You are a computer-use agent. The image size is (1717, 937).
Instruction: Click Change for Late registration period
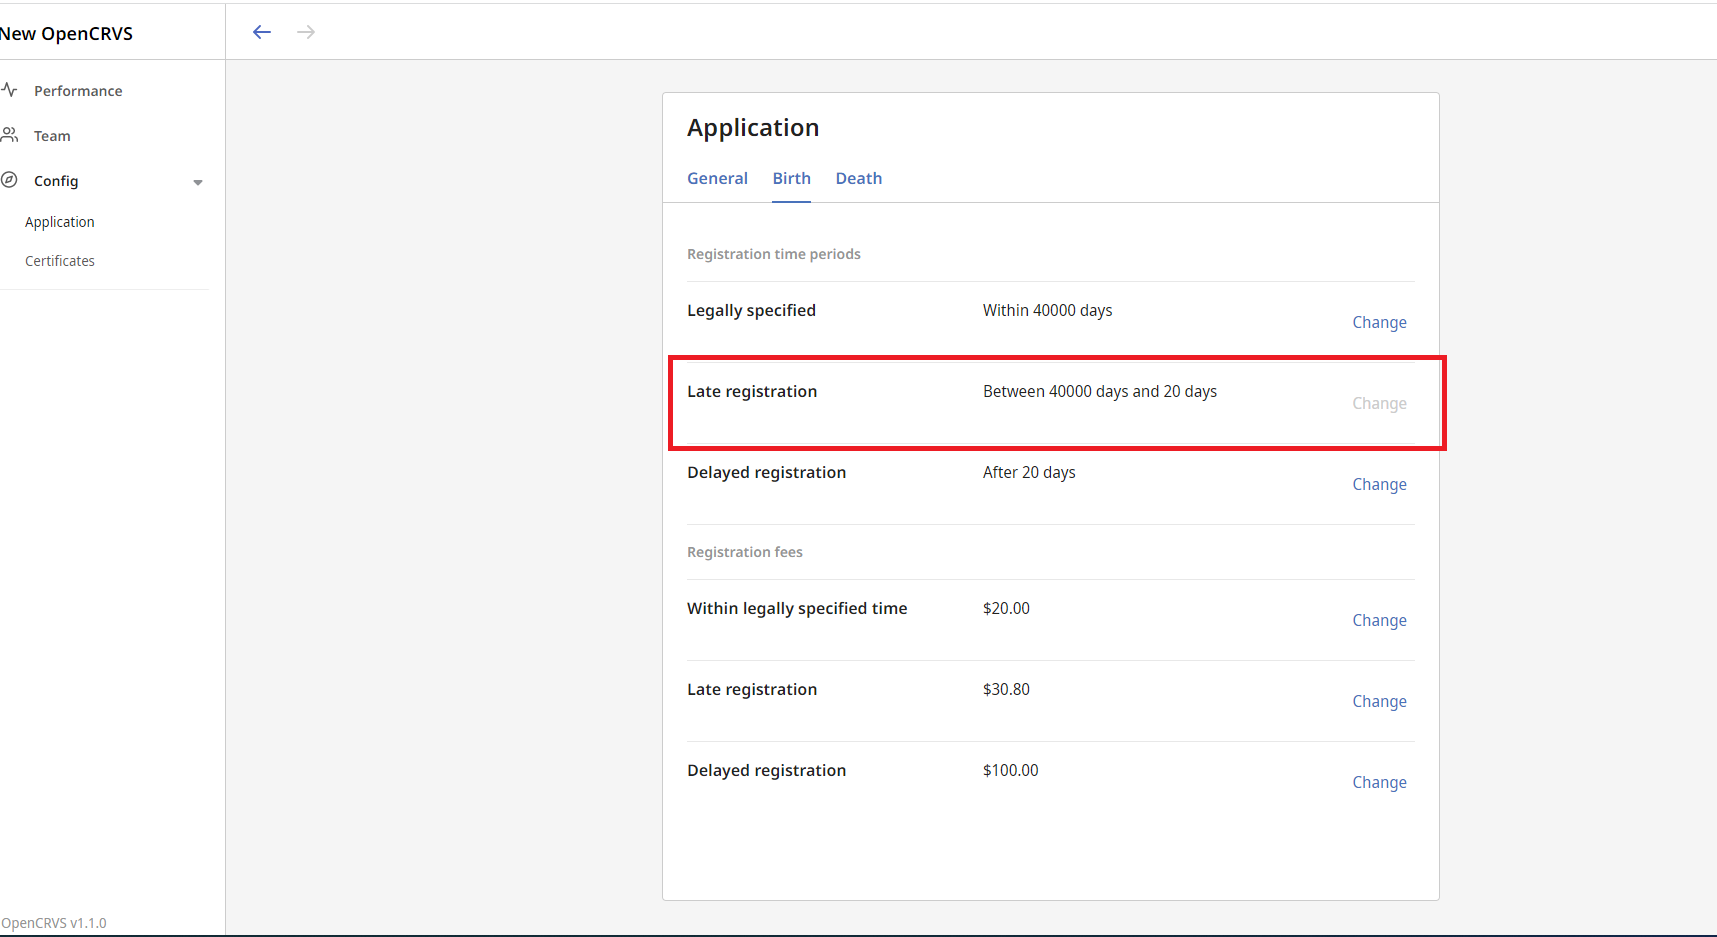[1379, 403]
